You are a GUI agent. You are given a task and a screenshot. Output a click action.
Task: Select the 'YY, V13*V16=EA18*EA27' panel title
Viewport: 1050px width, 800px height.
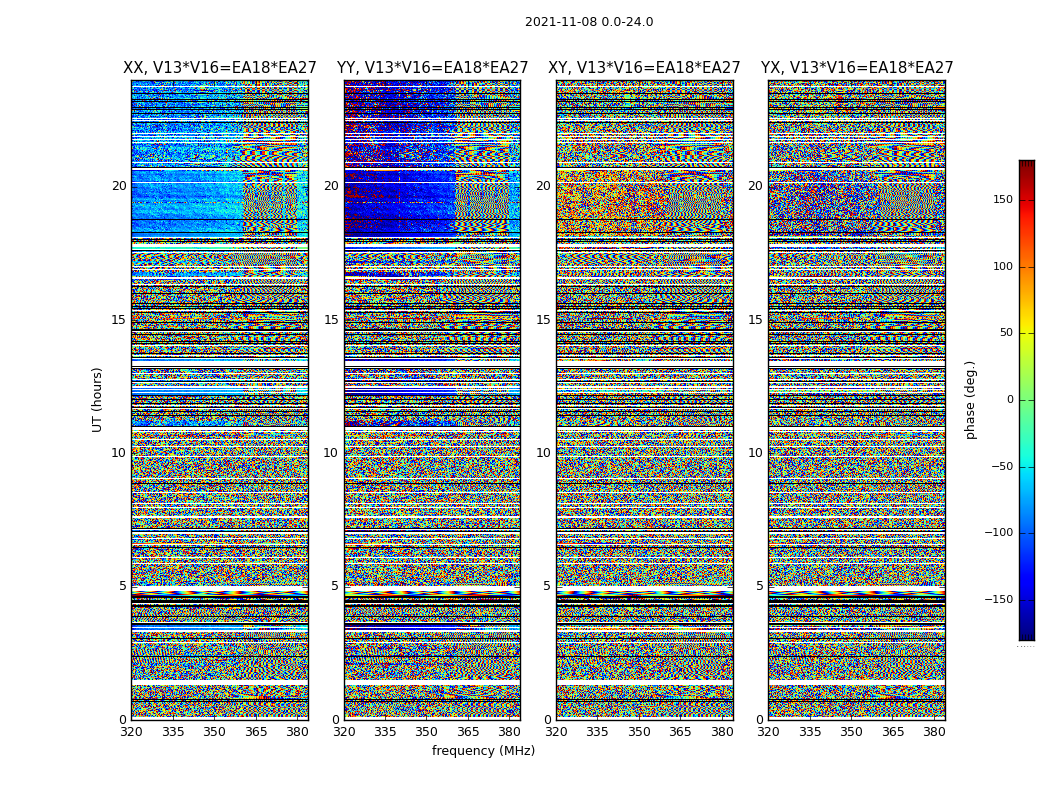click(x=433, y=68)
